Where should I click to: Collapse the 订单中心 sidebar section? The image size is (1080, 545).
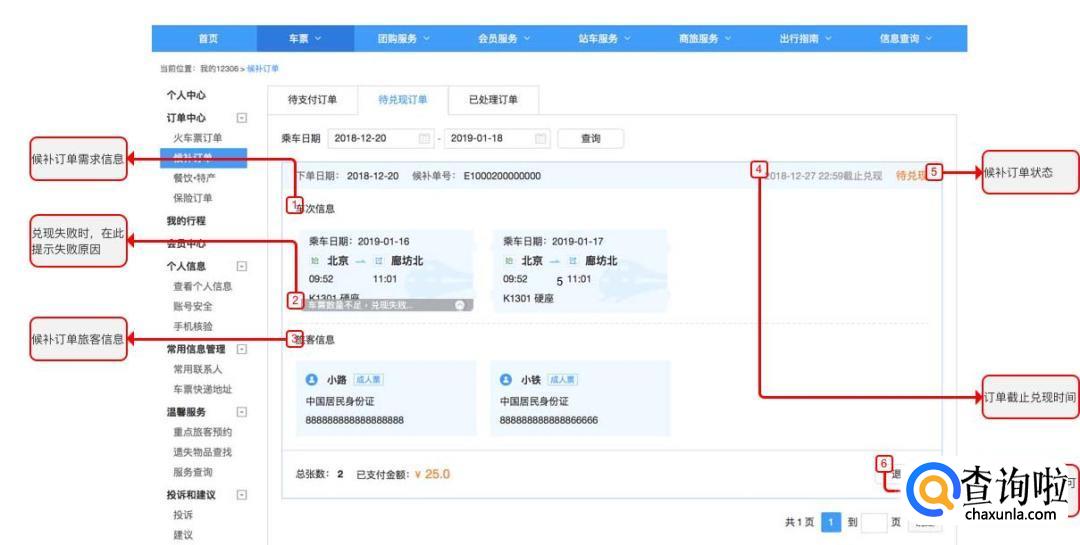pos(242,118)
